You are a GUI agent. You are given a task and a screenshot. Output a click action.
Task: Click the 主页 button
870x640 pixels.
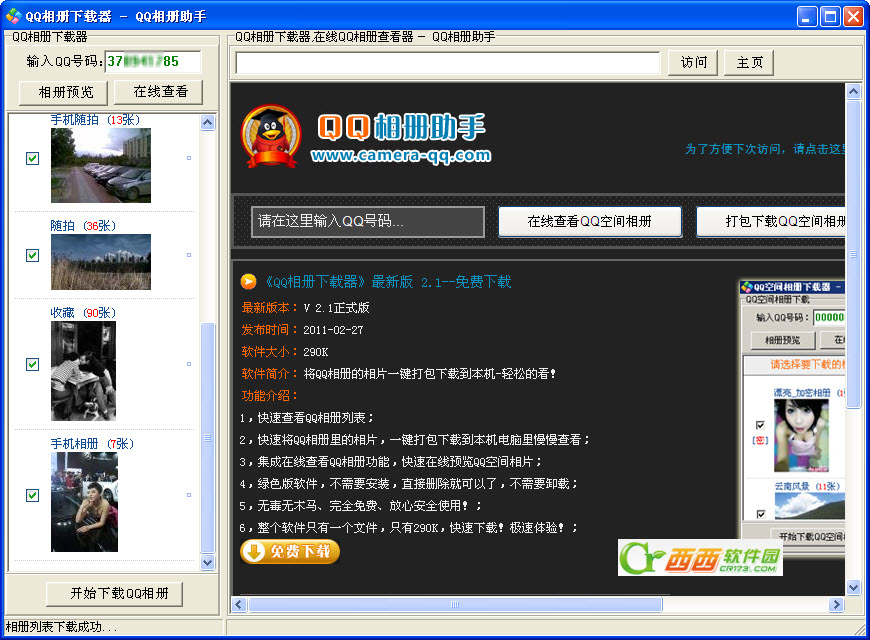click(748, 63)
